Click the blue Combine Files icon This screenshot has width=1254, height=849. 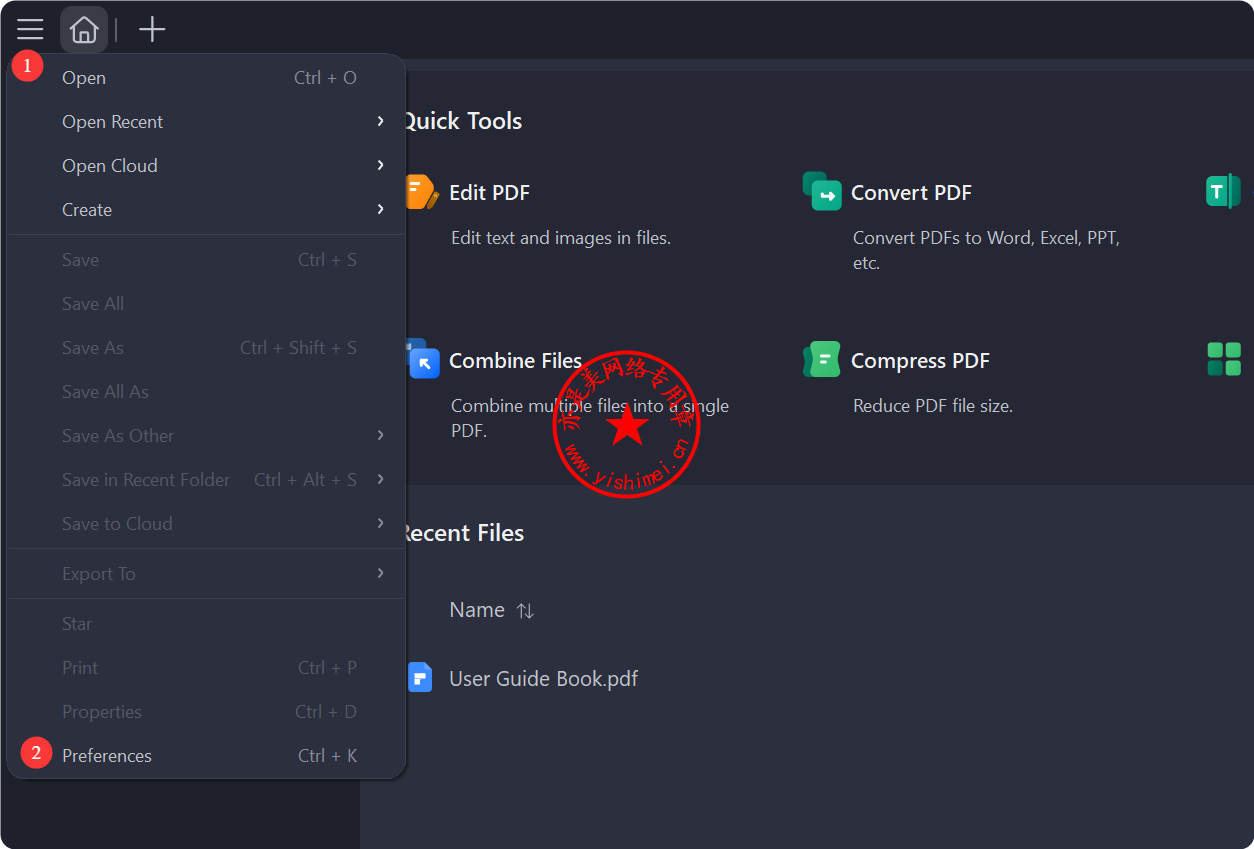(x=421, y=360)
